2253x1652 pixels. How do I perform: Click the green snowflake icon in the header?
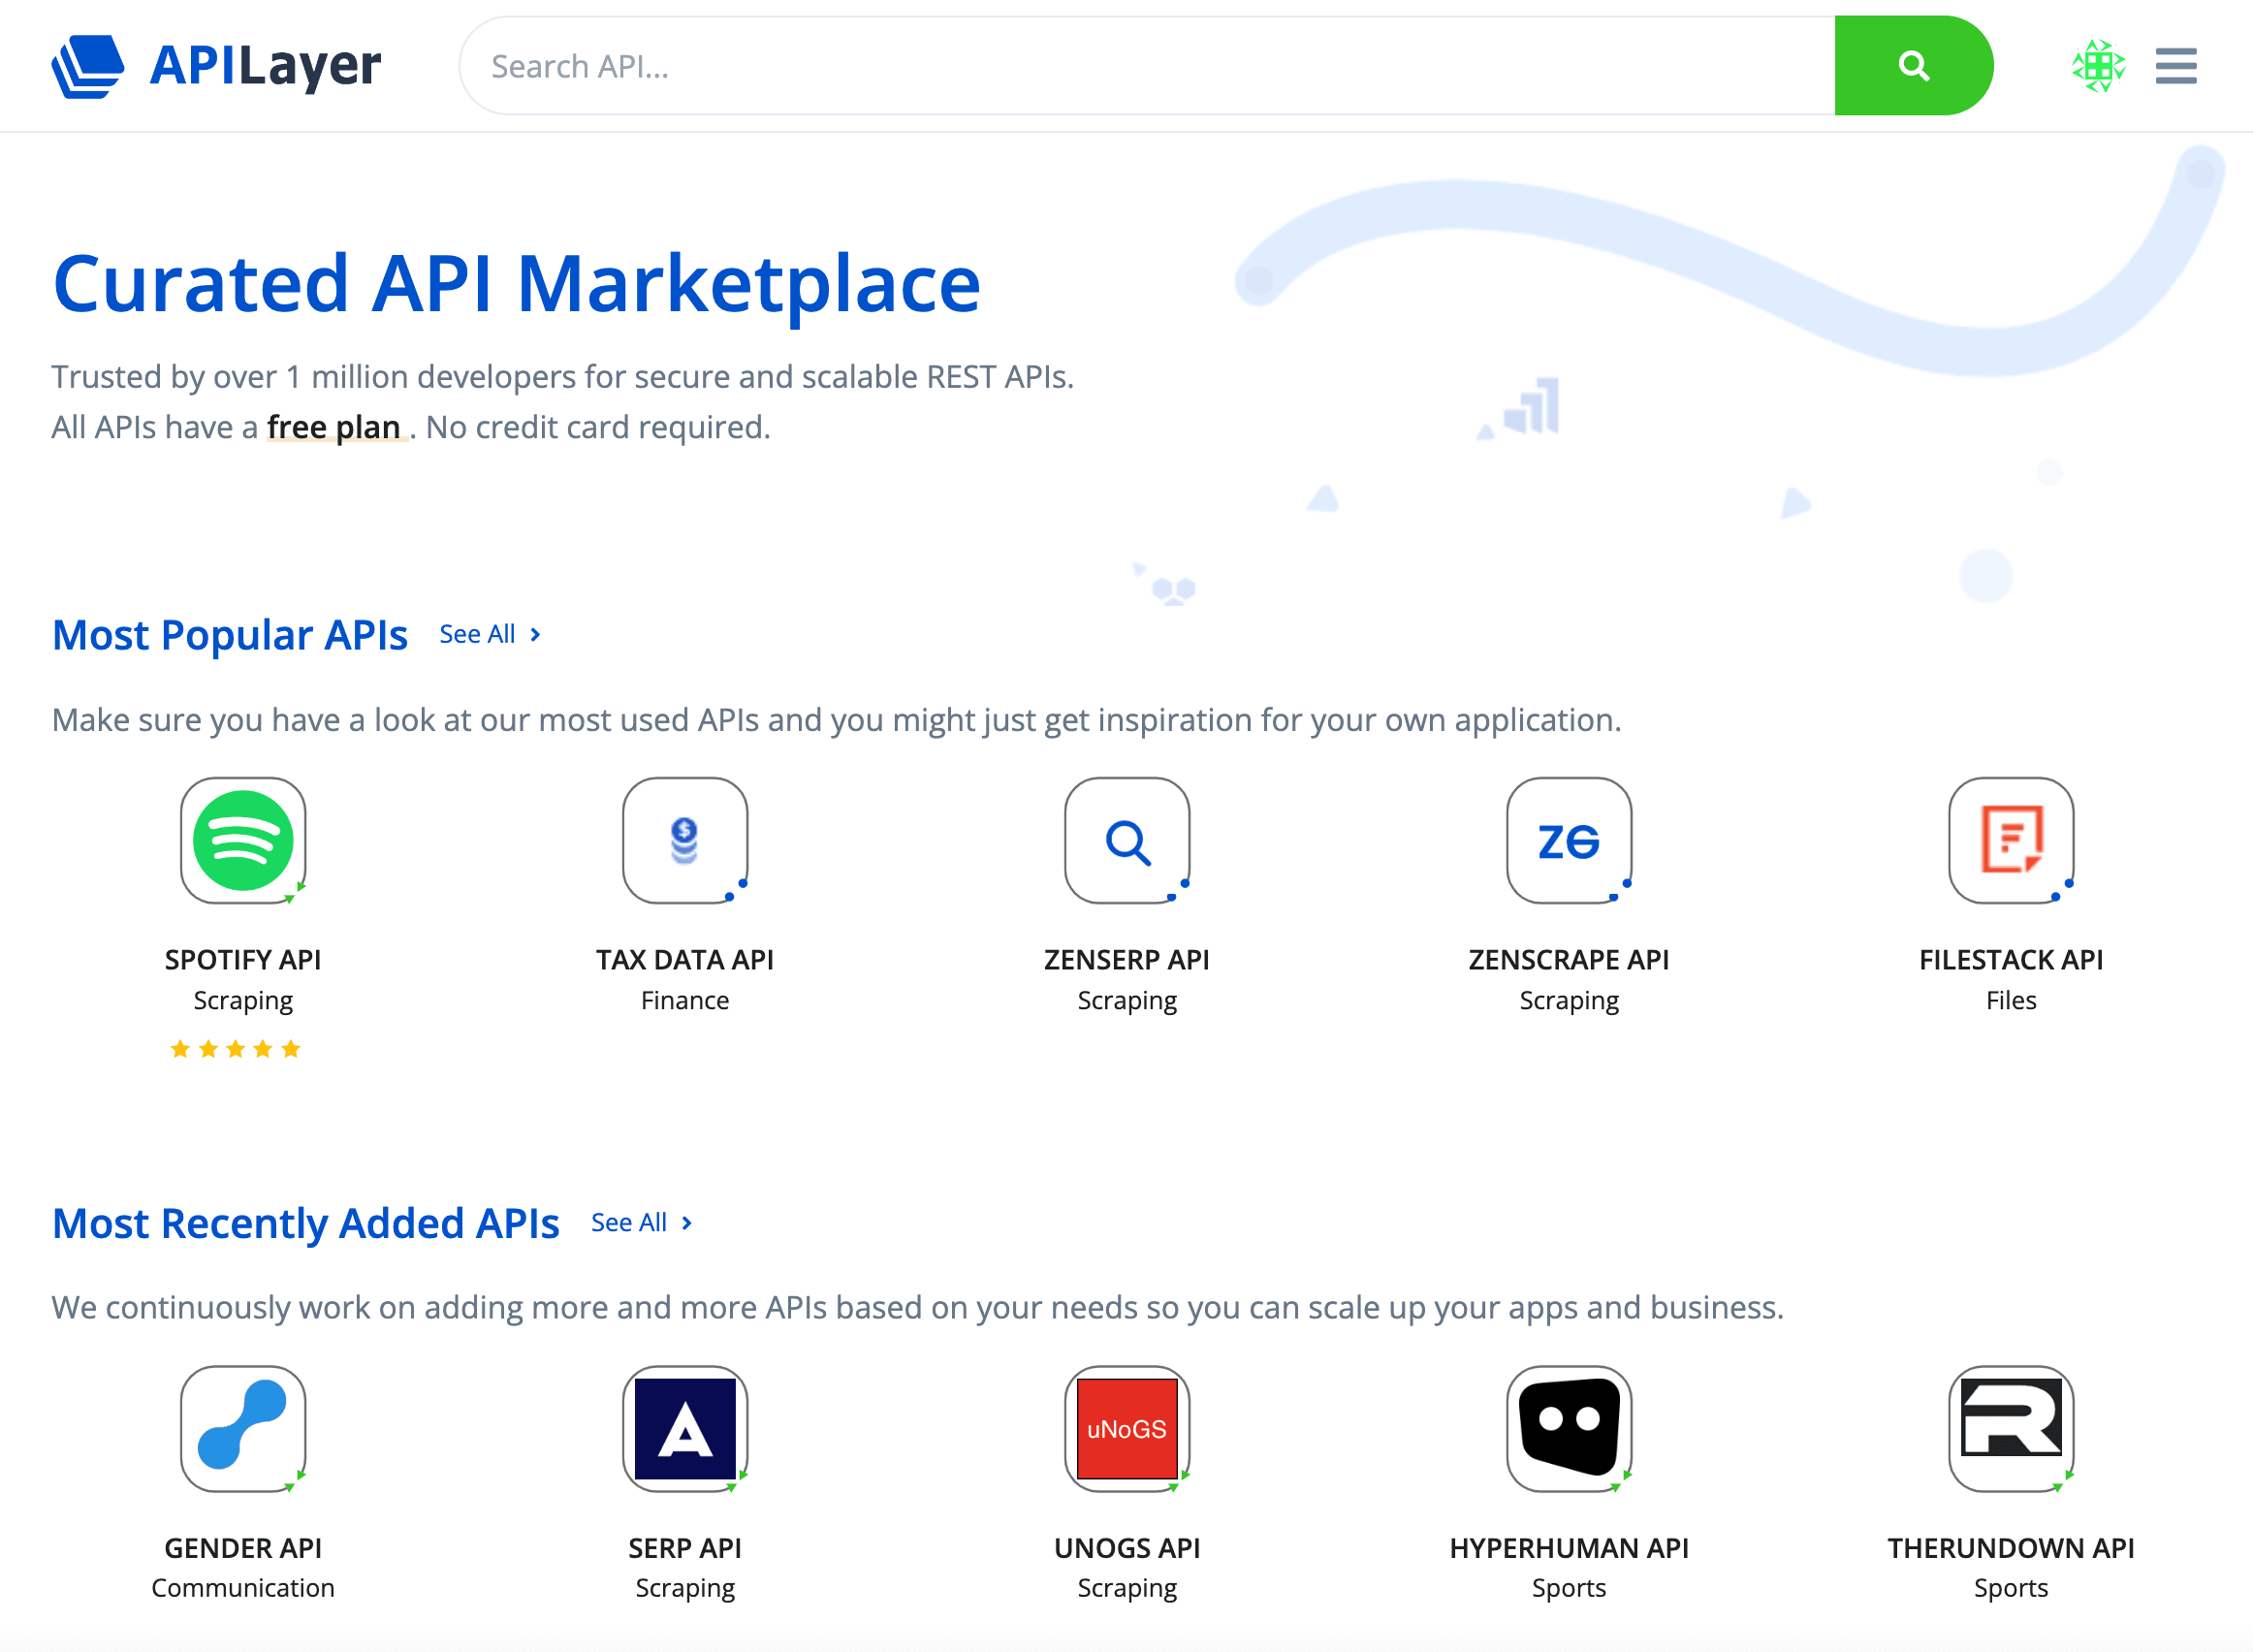[2098, 66]
